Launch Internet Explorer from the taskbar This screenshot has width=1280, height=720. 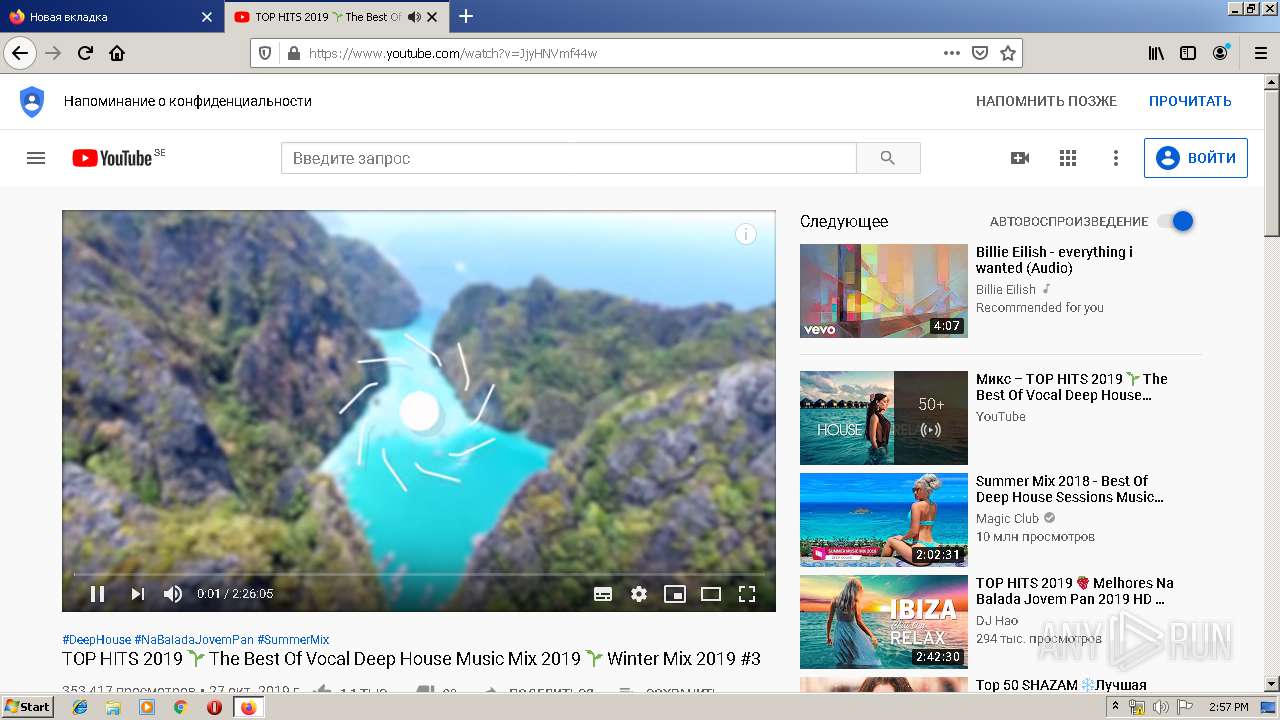pyautogui.click(x=80, y=707)
